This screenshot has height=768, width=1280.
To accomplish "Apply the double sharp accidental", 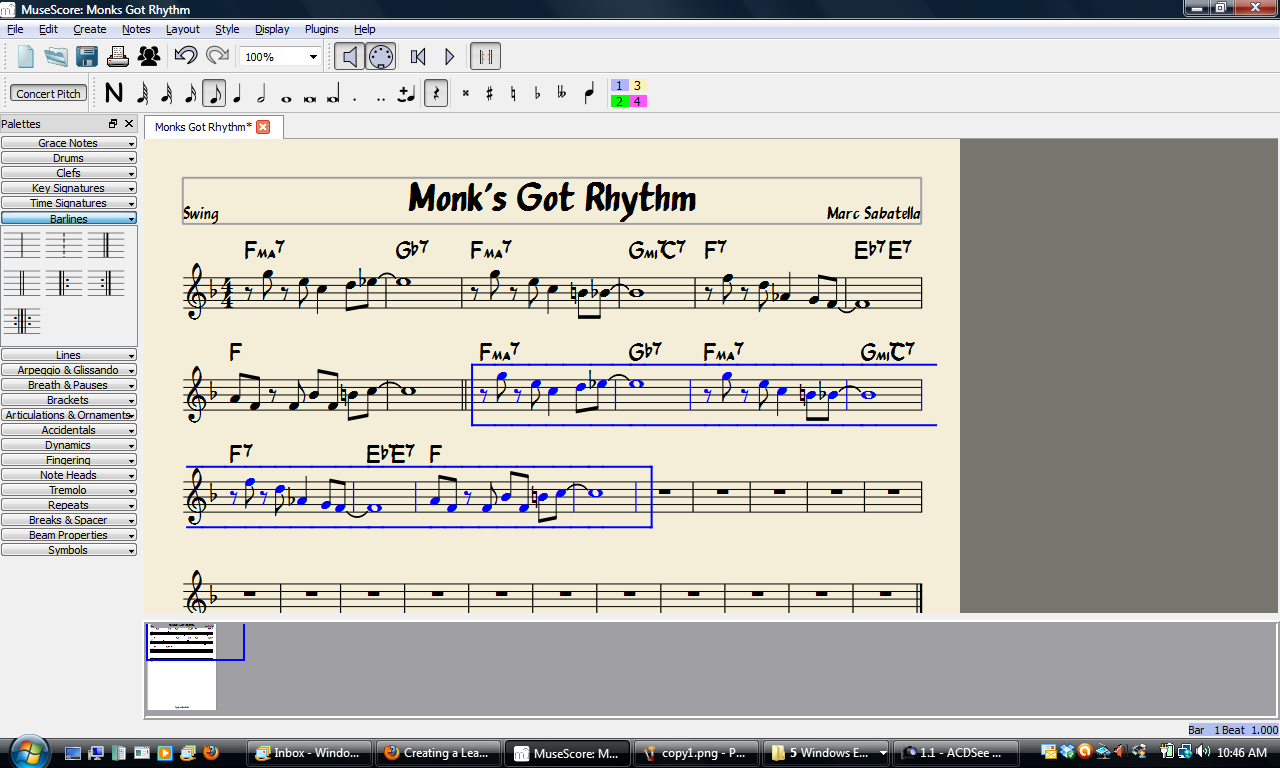I will coord(465,94).
